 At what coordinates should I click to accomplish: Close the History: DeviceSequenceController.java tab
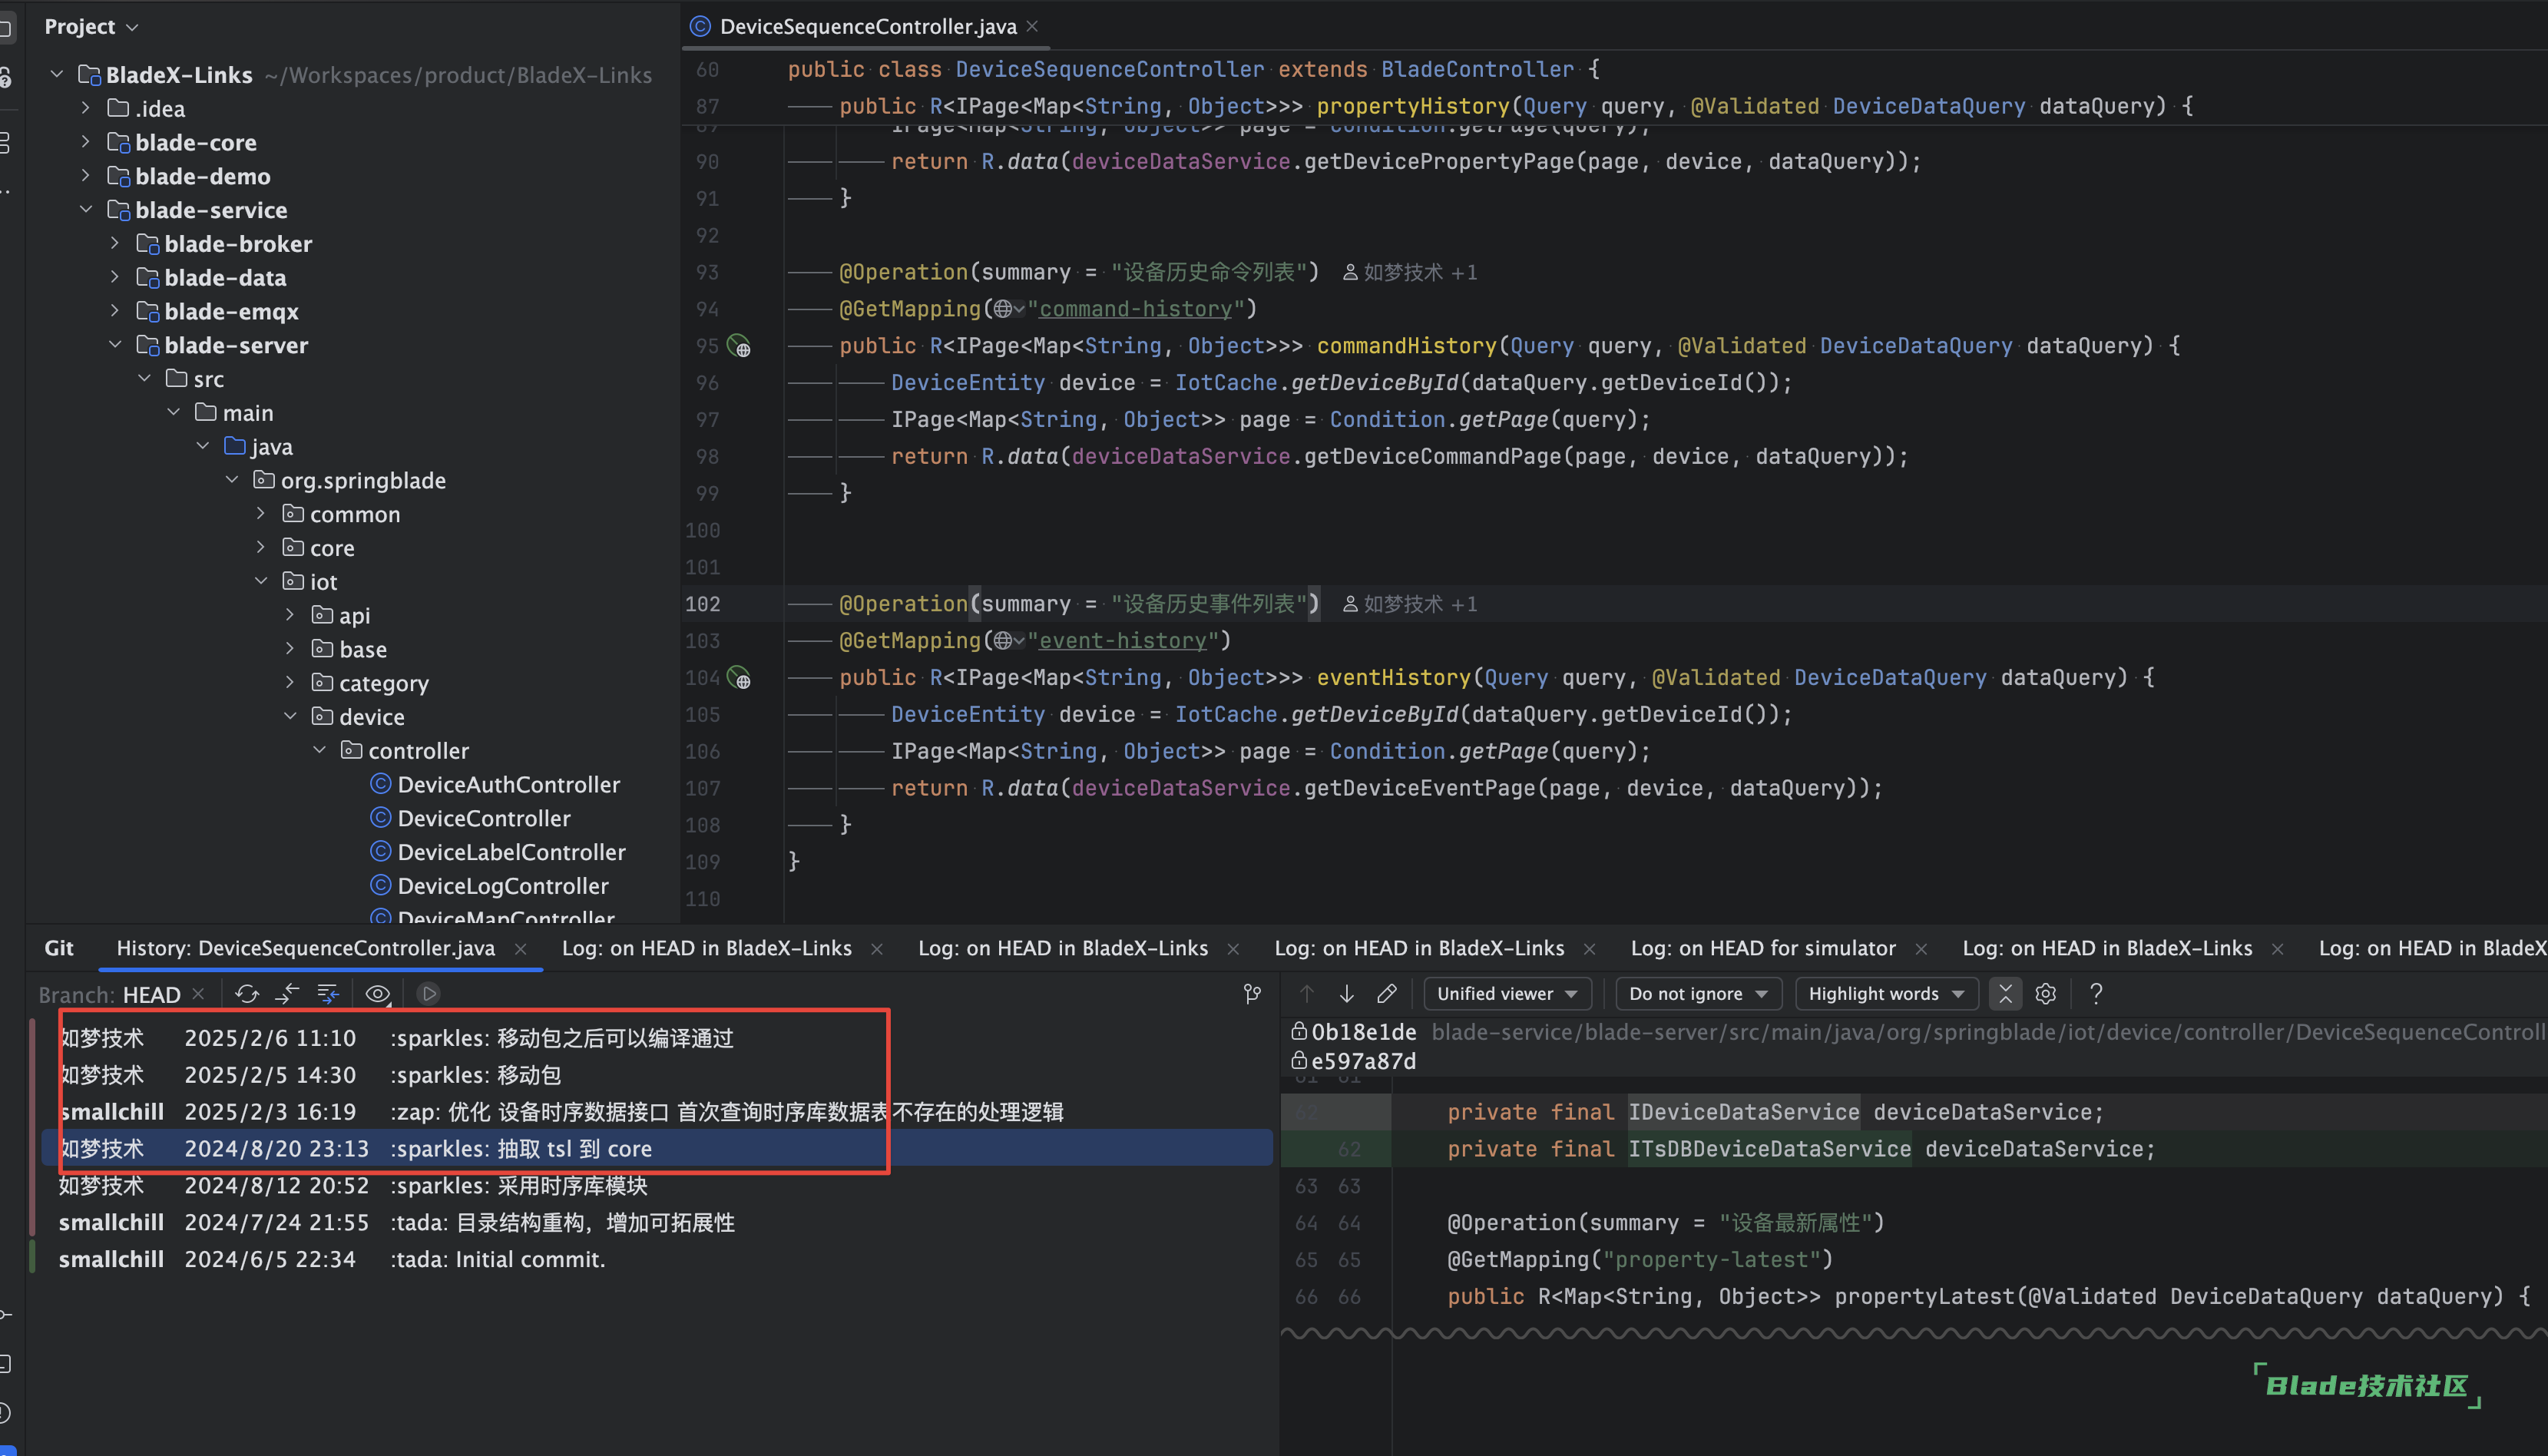pos(520,949)
